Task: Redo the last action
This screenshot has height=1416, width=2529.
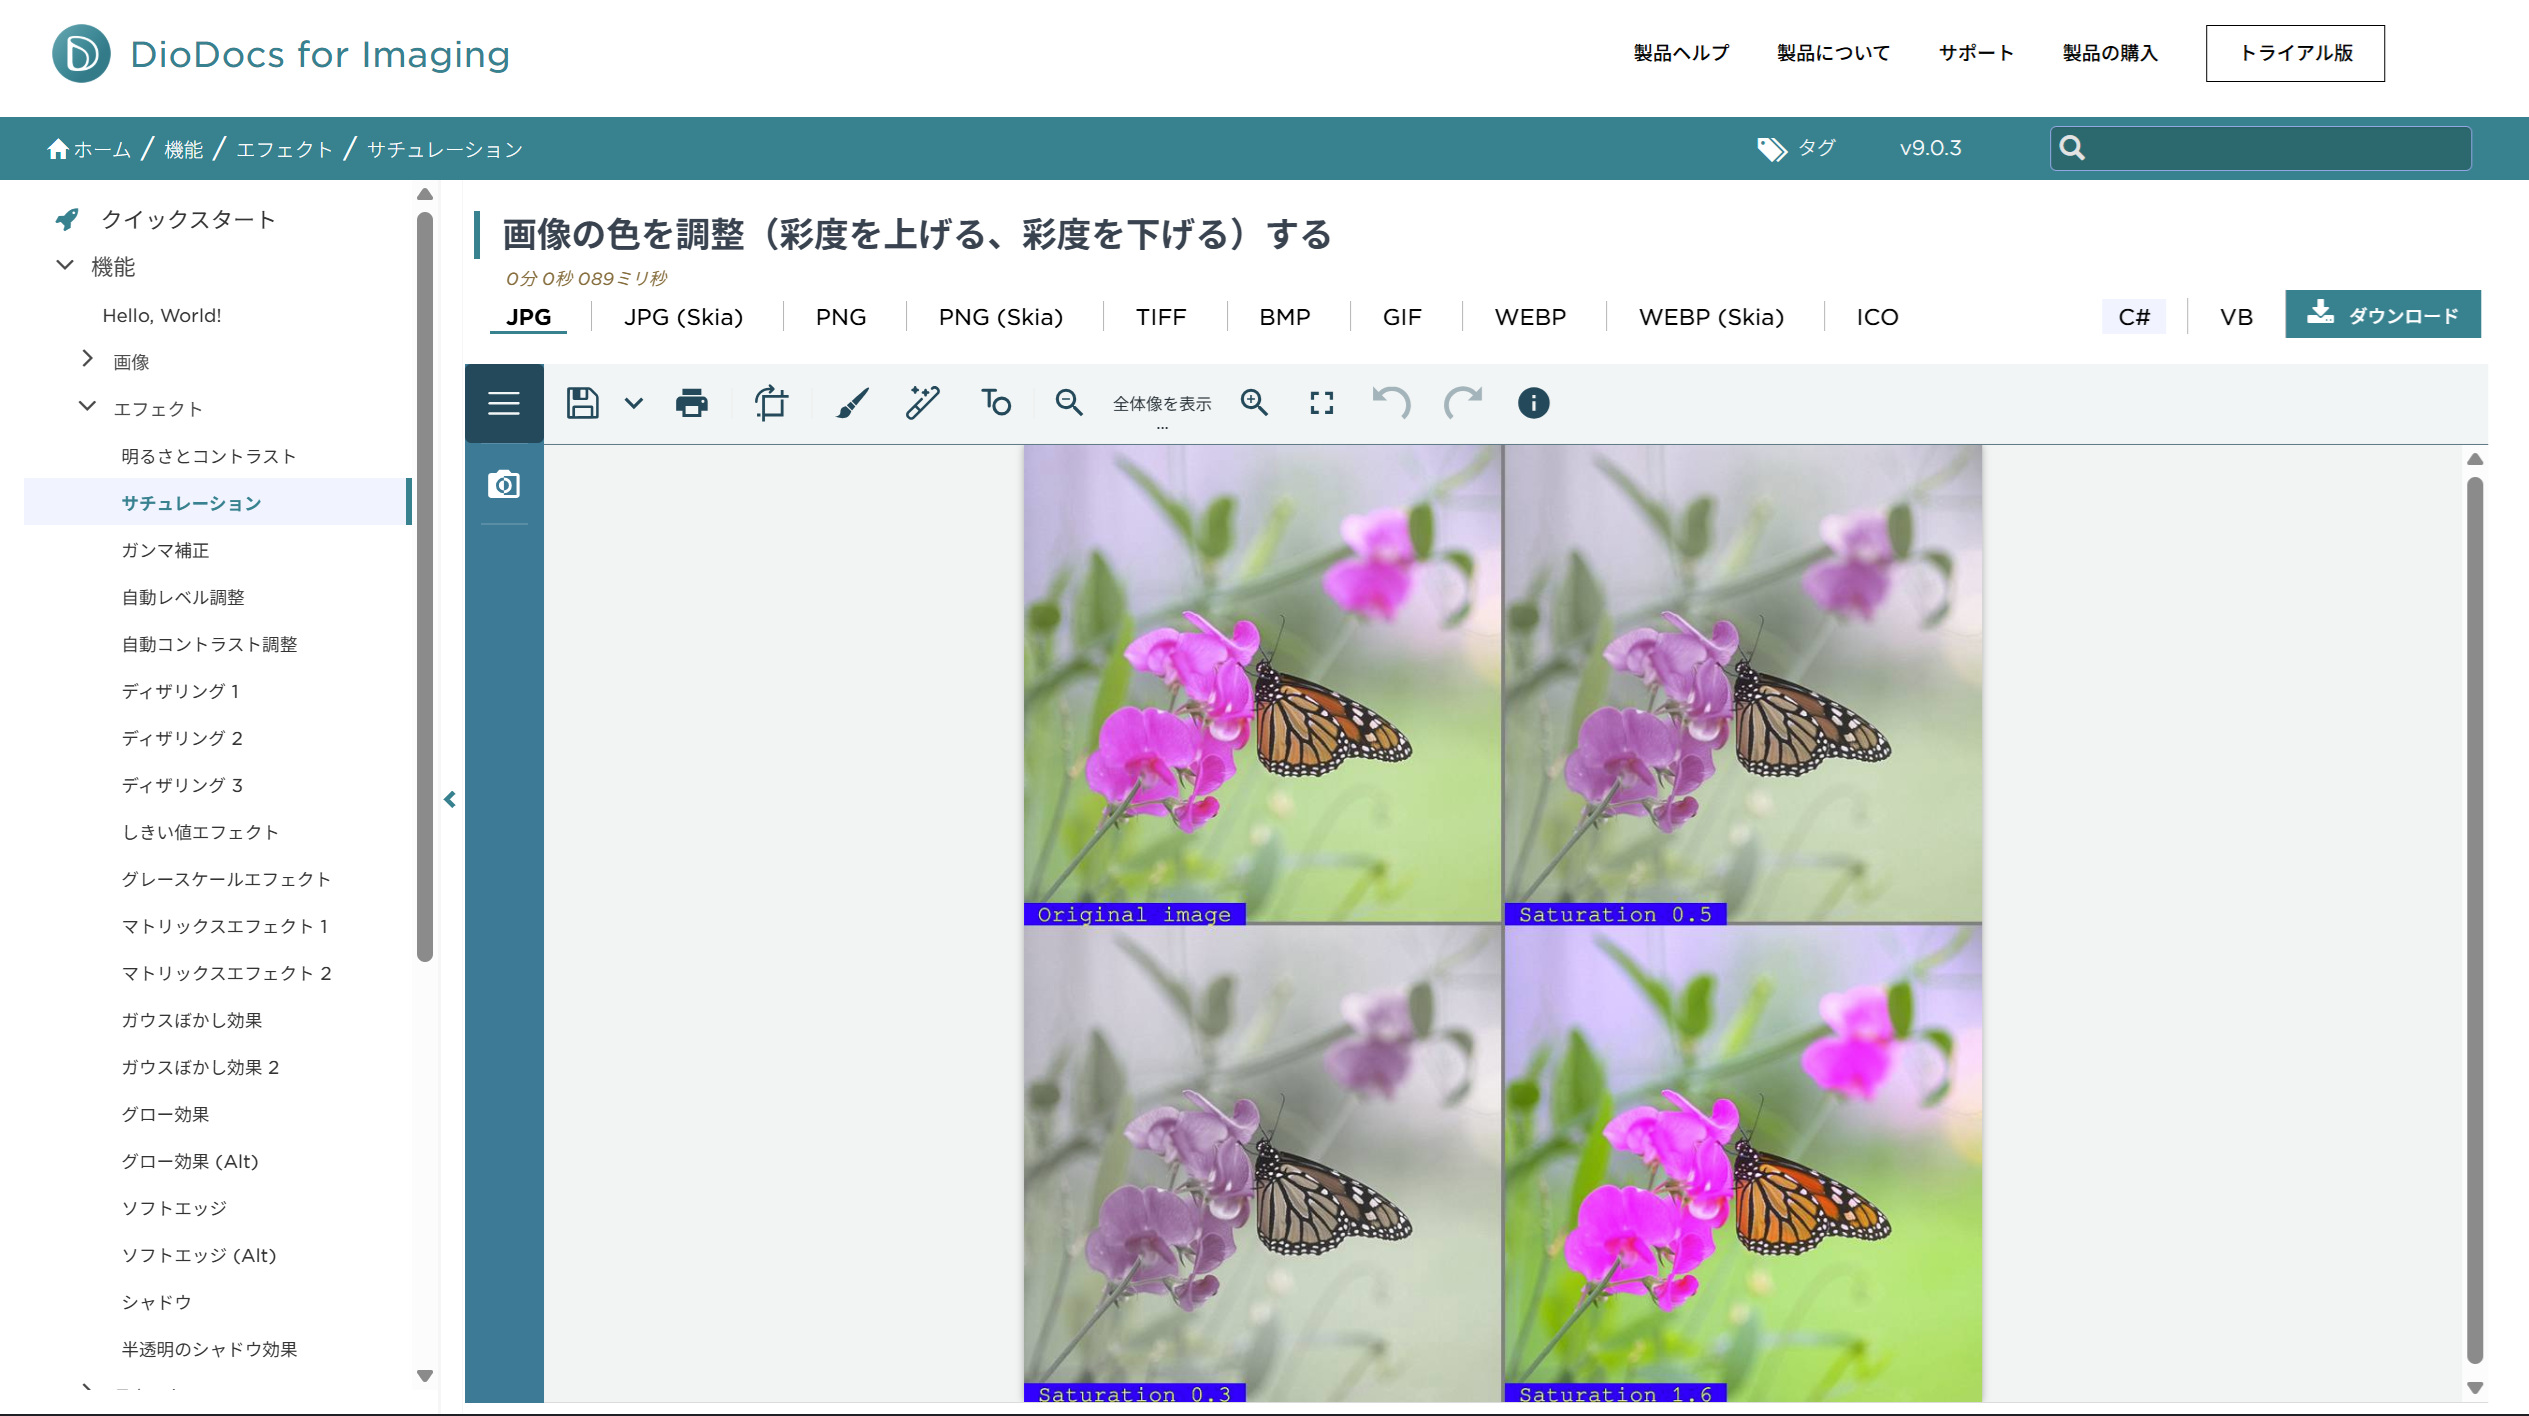Action: [x=1463, y=403]
